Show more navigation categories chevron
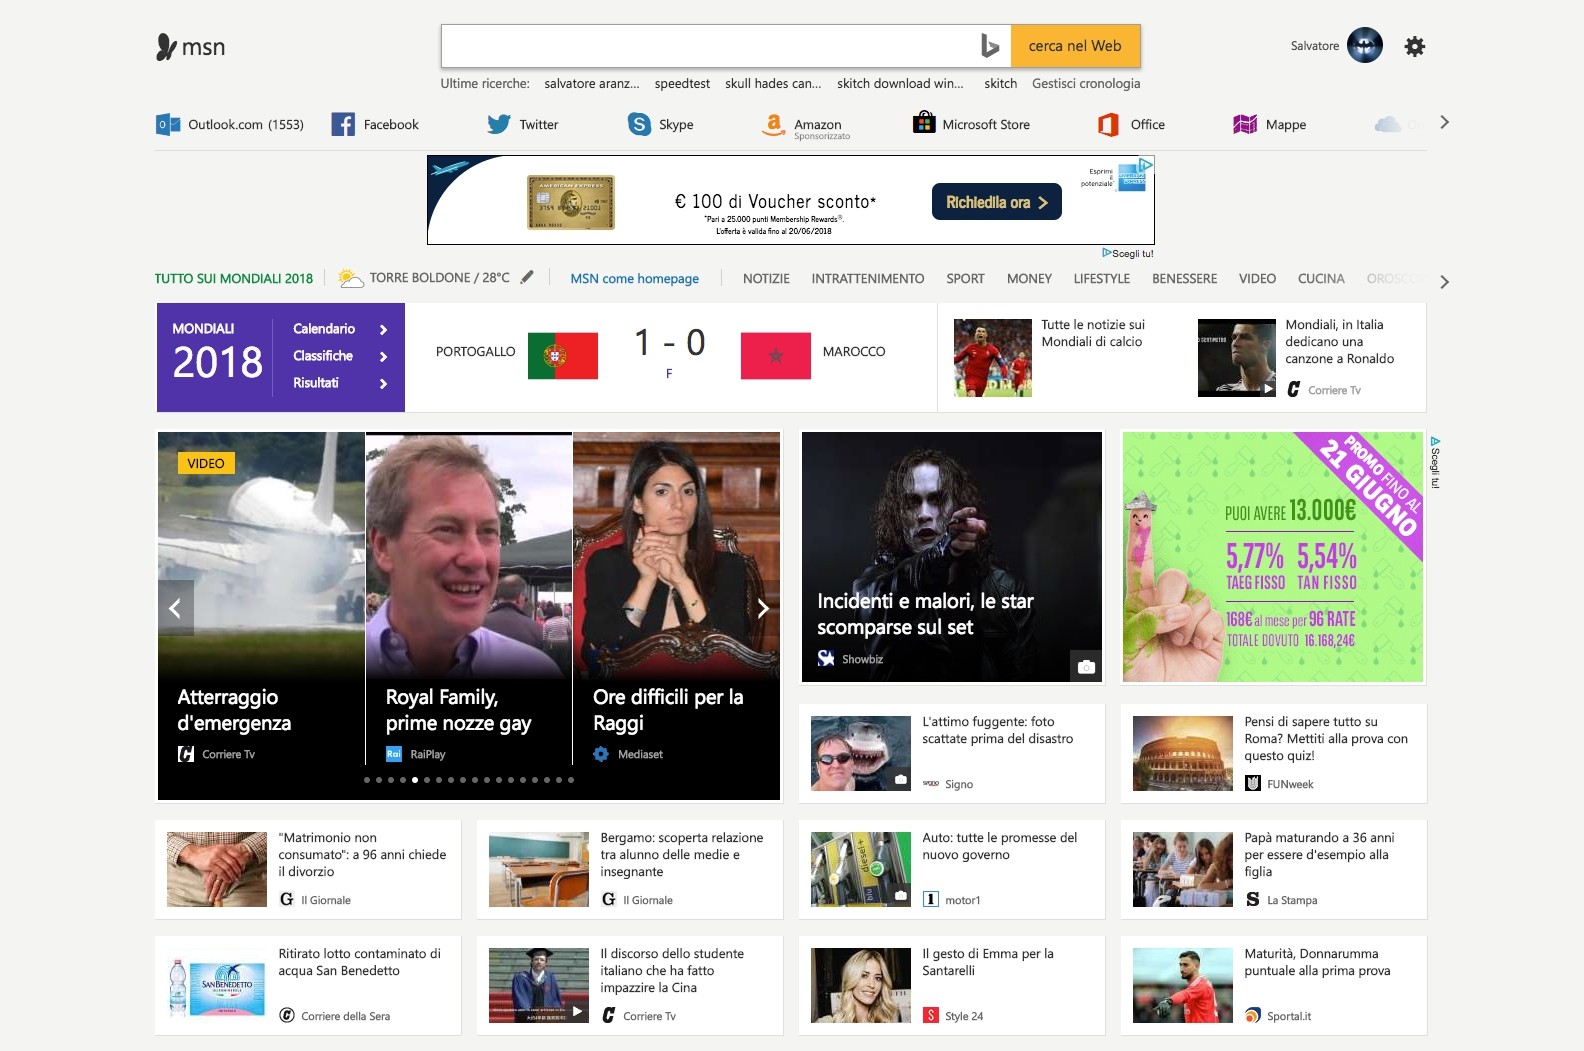Image resolution: width=1584 pixels, height=1051 pixels. click(1444, 282)
